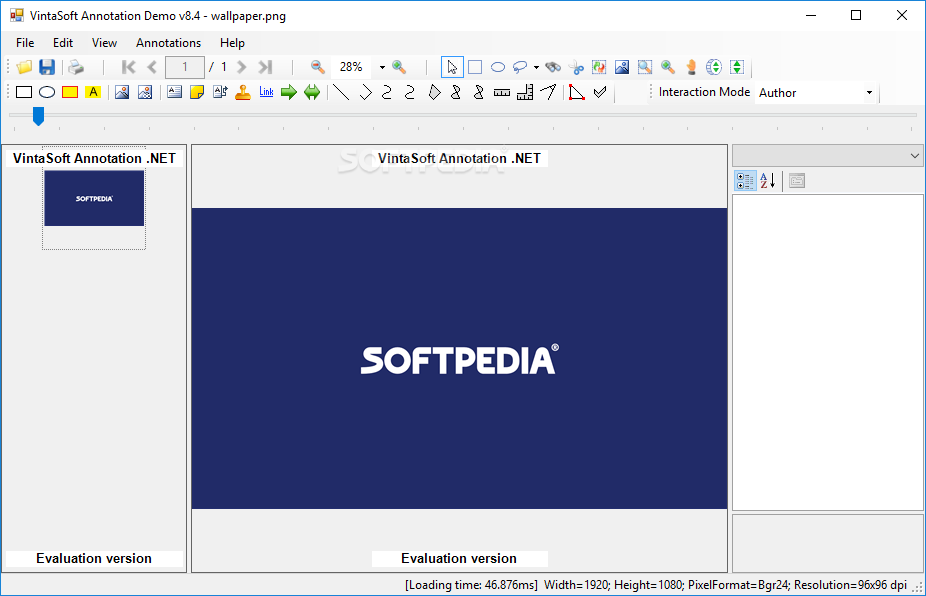Click the rotate image tool icon
The height and width of the screenshot is (596, 926).
[x=599, y=67]
